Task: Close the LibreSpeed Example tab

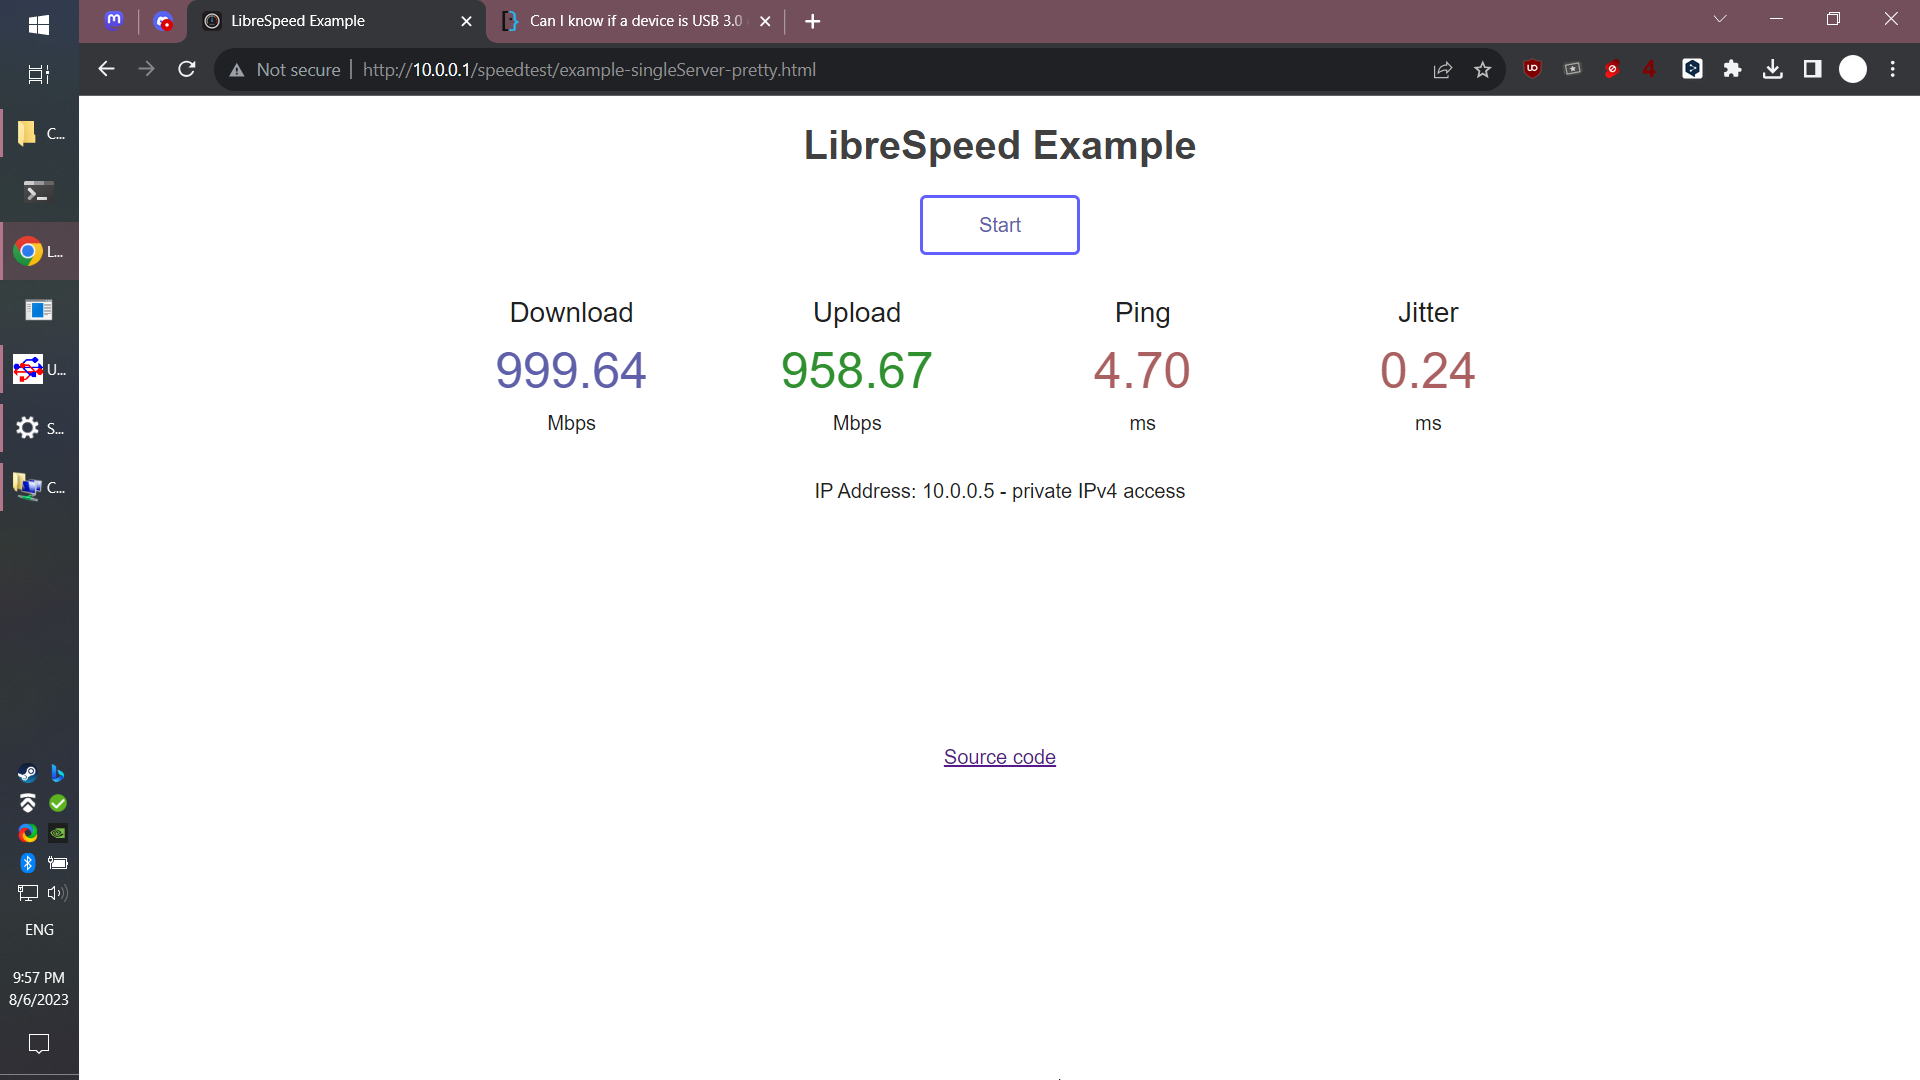Action: [466, 21]
